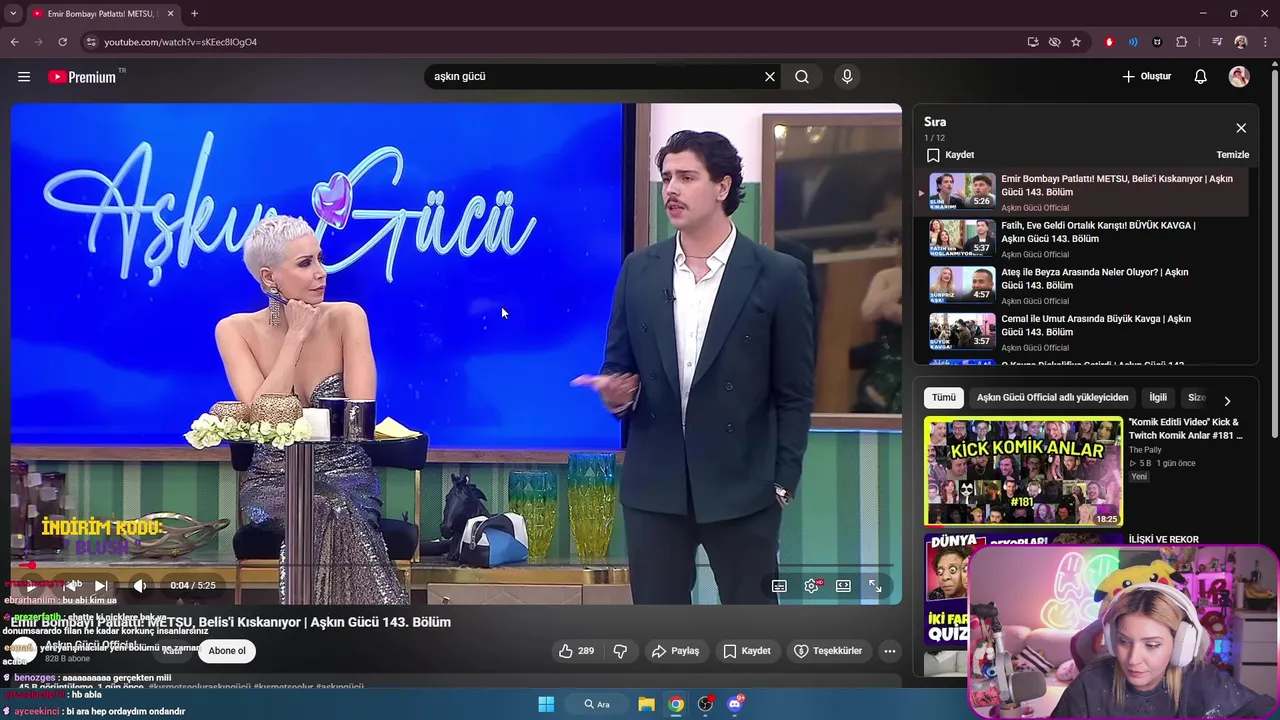This screenshot has height=720, width=1280.
Task: Send thanks via Teşekkürler button
Action: point(828,651)
